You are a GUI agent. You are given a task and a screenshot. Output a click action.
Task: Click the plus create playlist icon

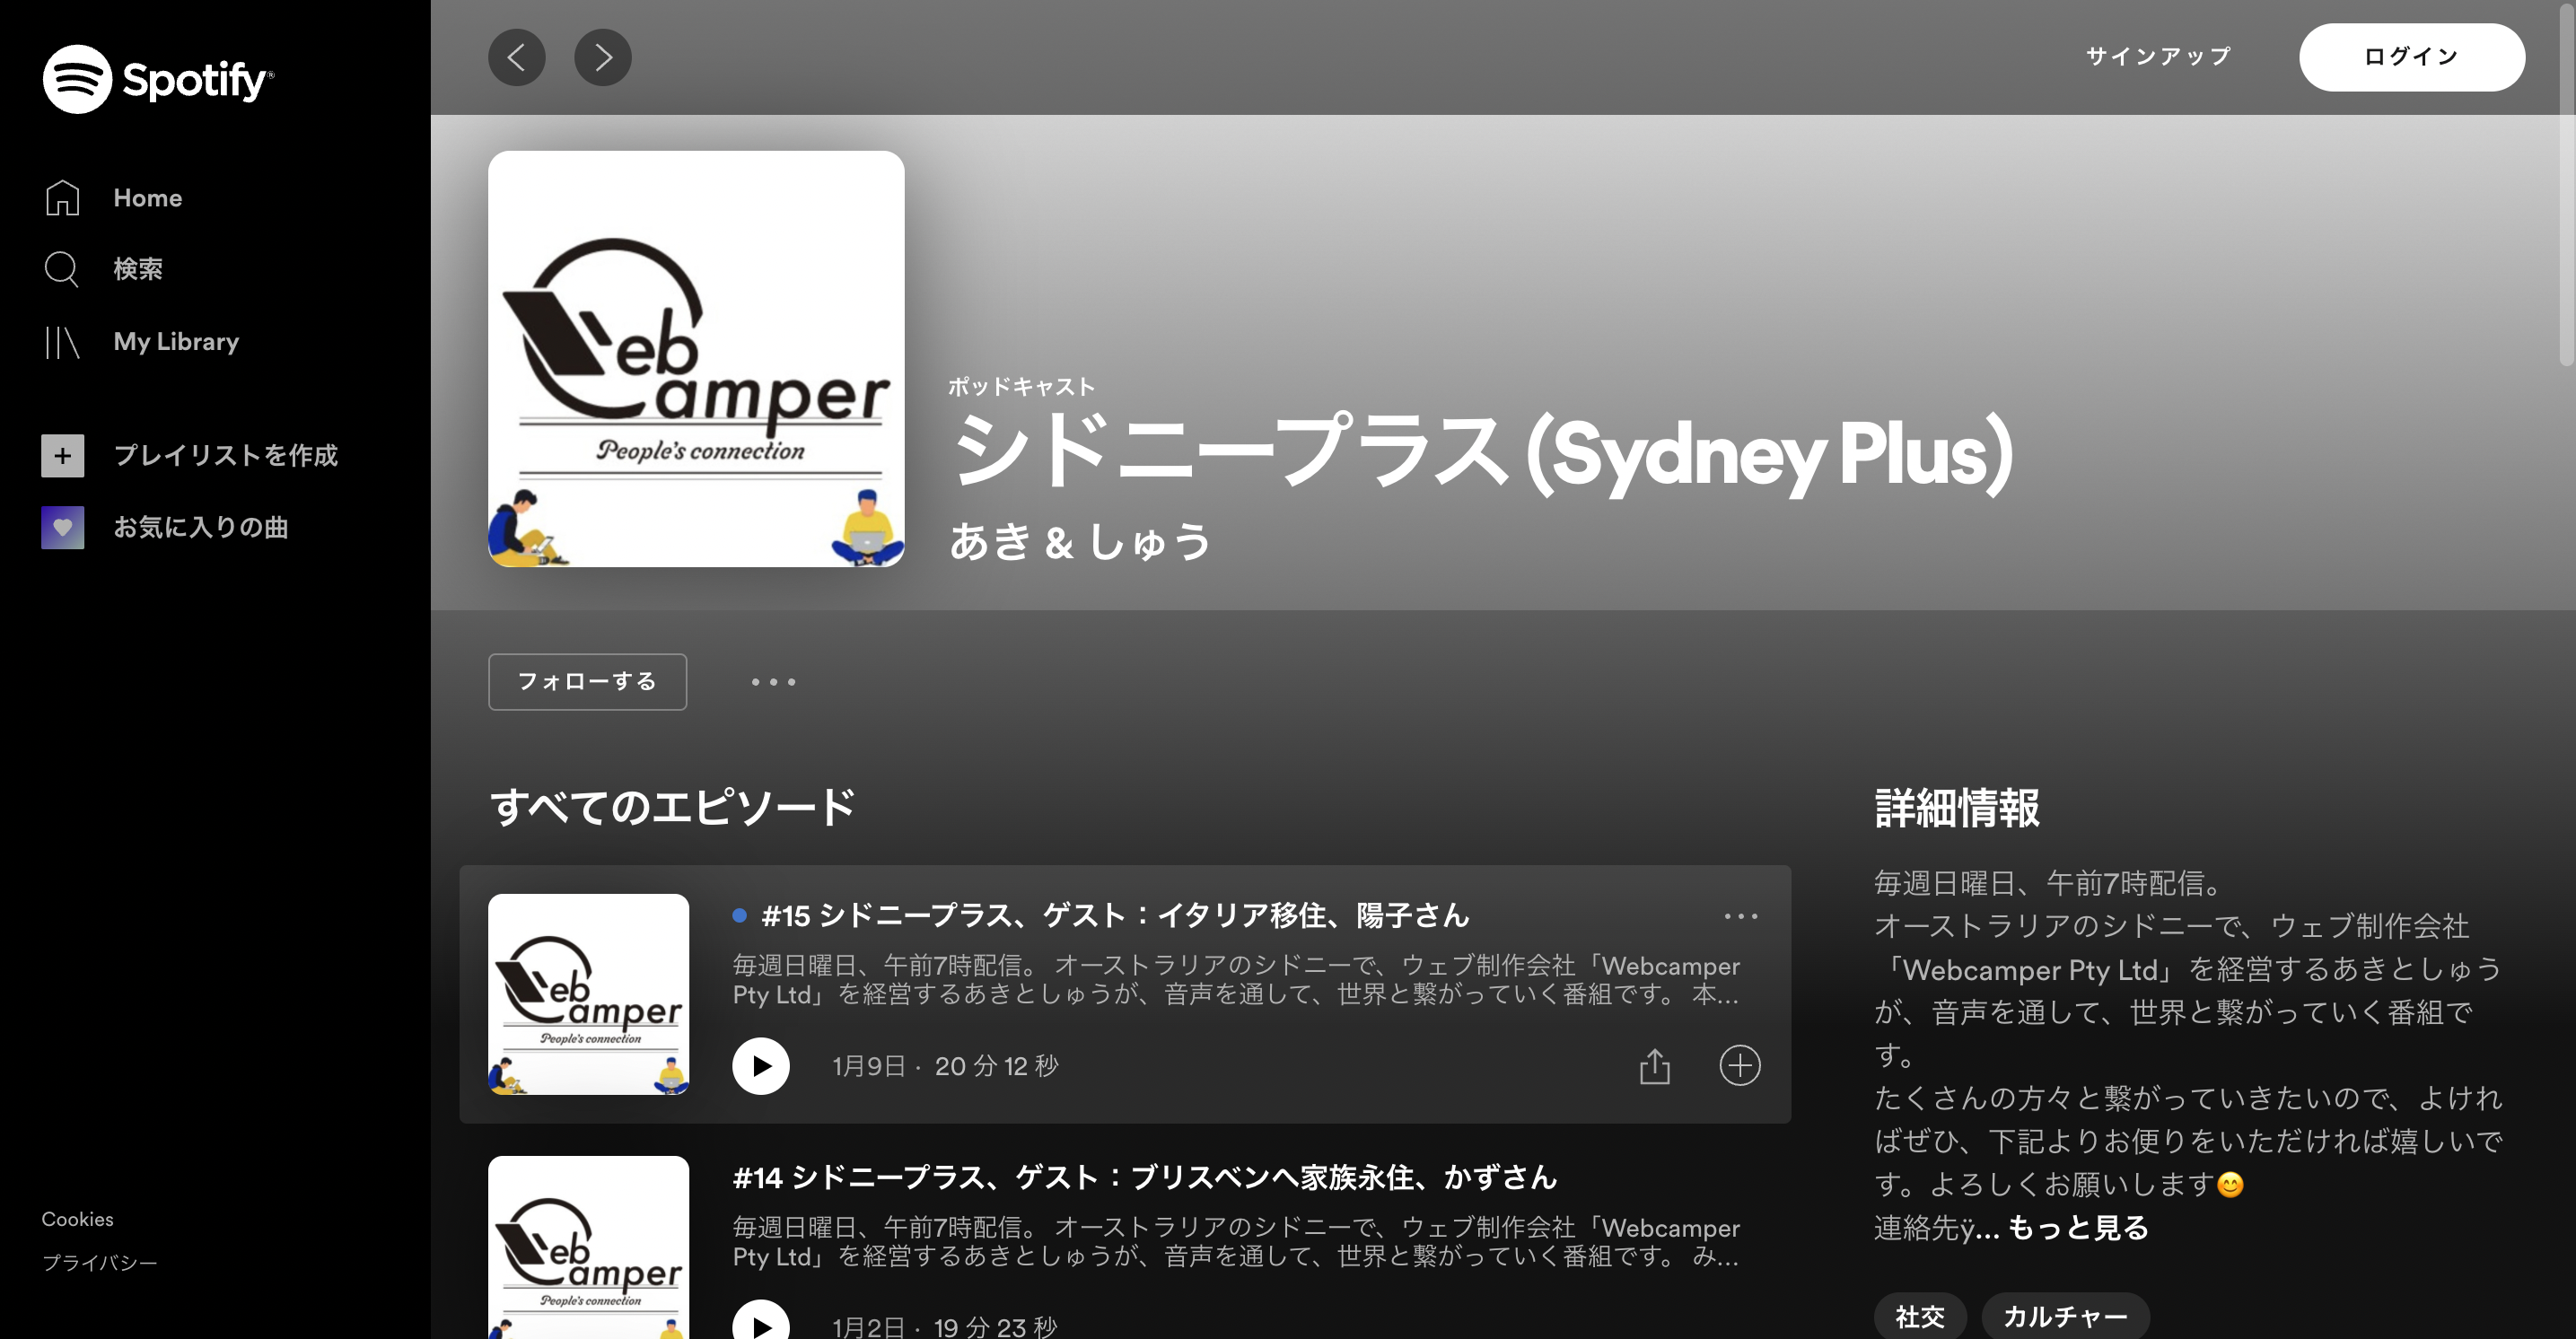pos(63,456)
